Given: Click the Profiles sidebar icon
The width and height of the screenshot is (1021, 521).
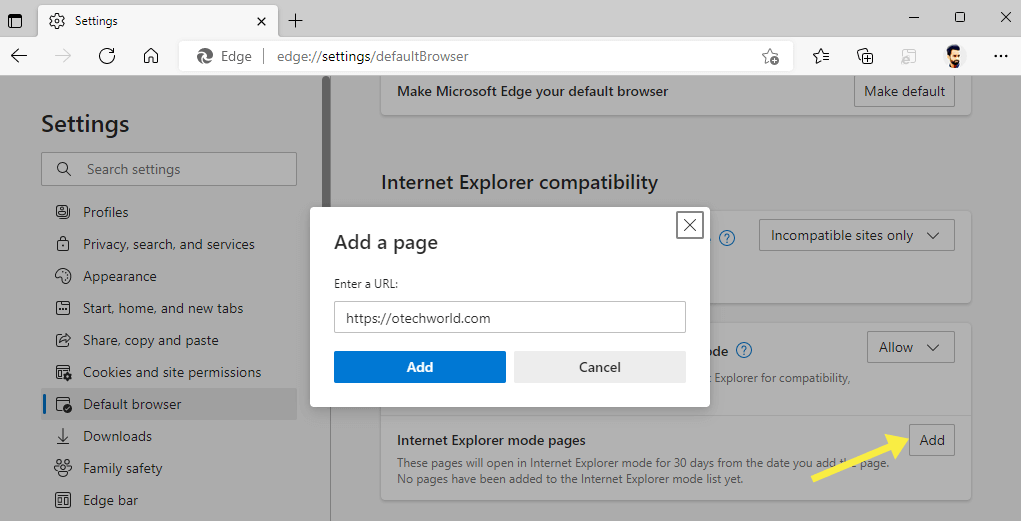Looking at the screenshot, I should (x=63, y=212).
